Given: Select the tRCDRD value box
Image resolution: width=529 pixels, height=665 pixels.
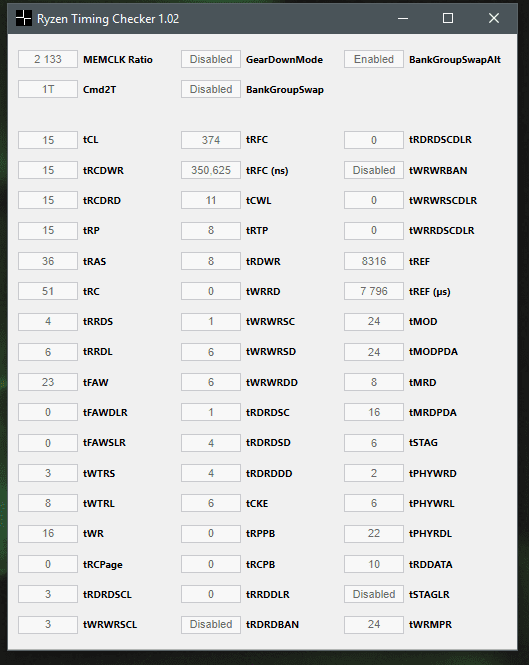Looking at the screenshot, I should click(48, 200).
